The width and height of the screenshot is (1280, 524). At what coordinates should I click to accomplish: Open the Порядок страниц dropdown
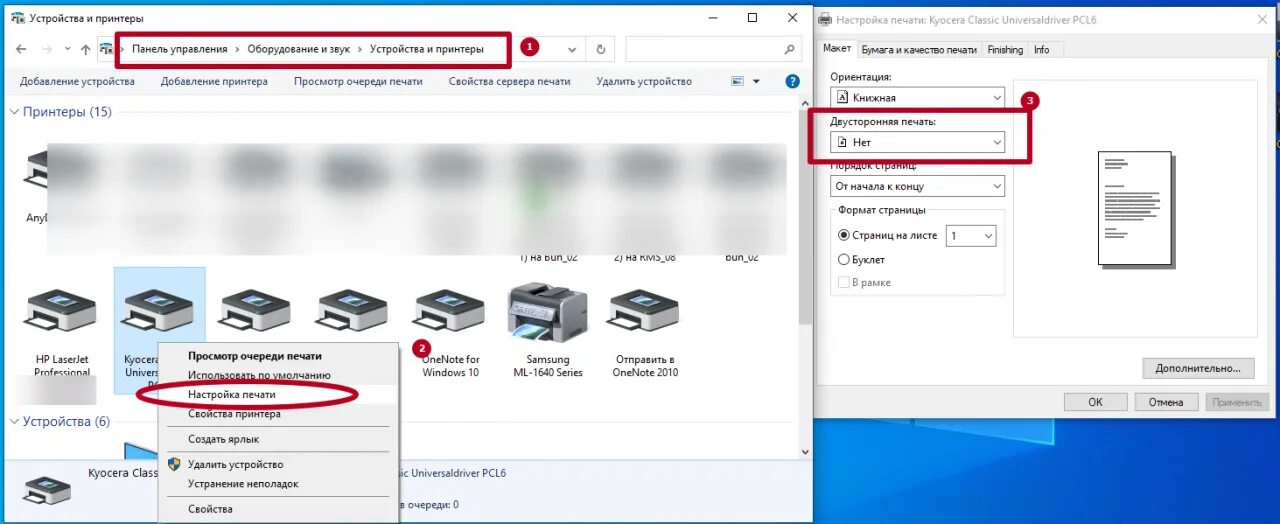[918, 186]
